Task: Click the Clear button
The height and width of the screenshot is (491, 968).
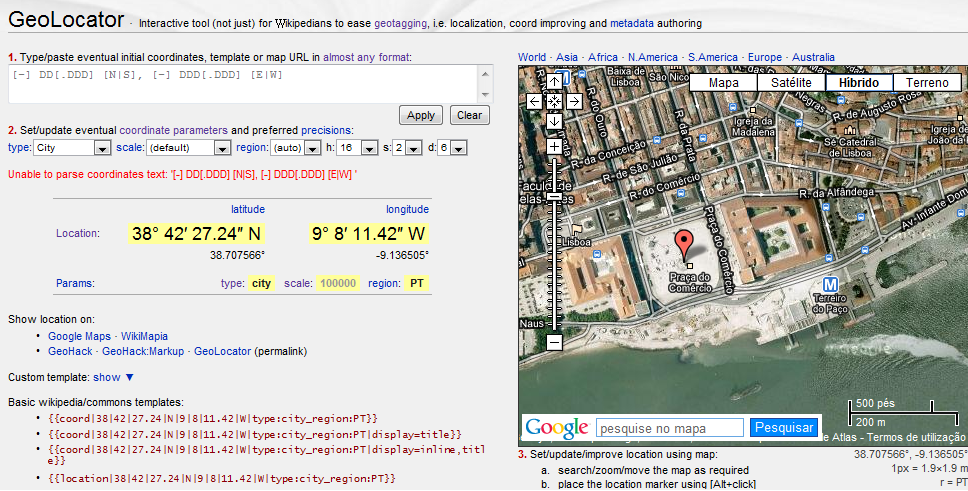Action: point(469,115)
